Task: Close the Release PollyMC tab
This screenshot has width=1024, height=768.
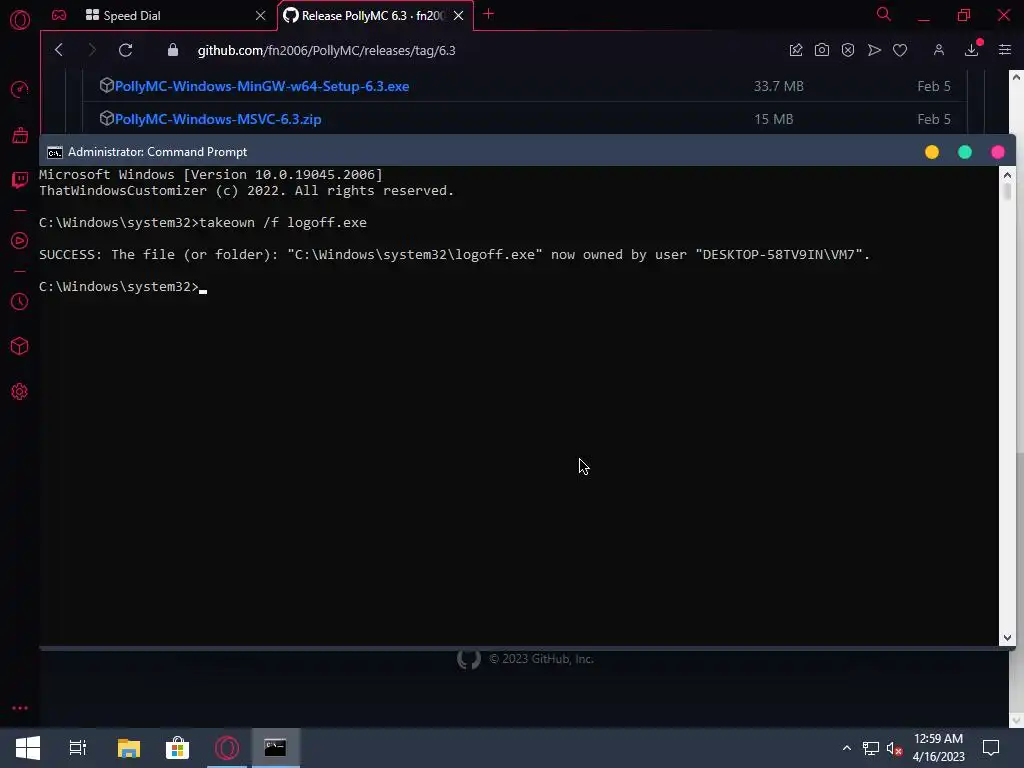Action: (x=458, y=16)
